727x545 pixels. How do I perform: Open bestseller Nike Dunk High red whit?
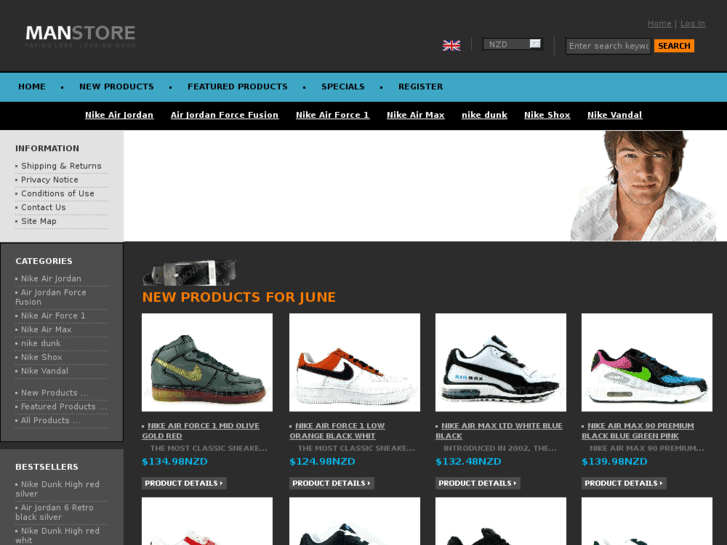(57, 535)
